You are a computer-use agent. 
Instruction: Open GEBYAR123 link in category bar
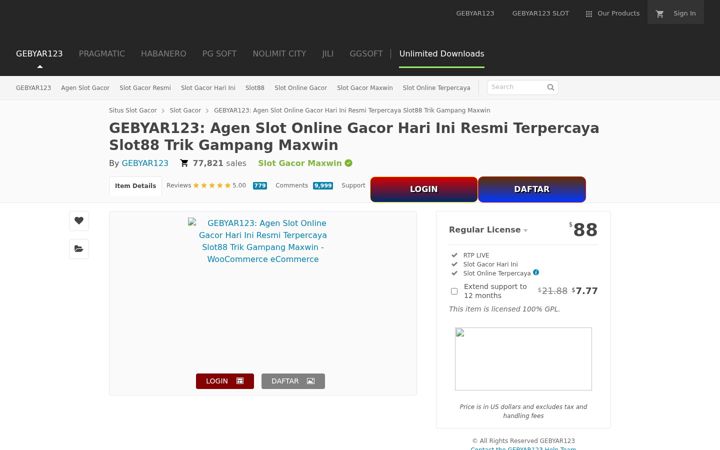point(33,88)
